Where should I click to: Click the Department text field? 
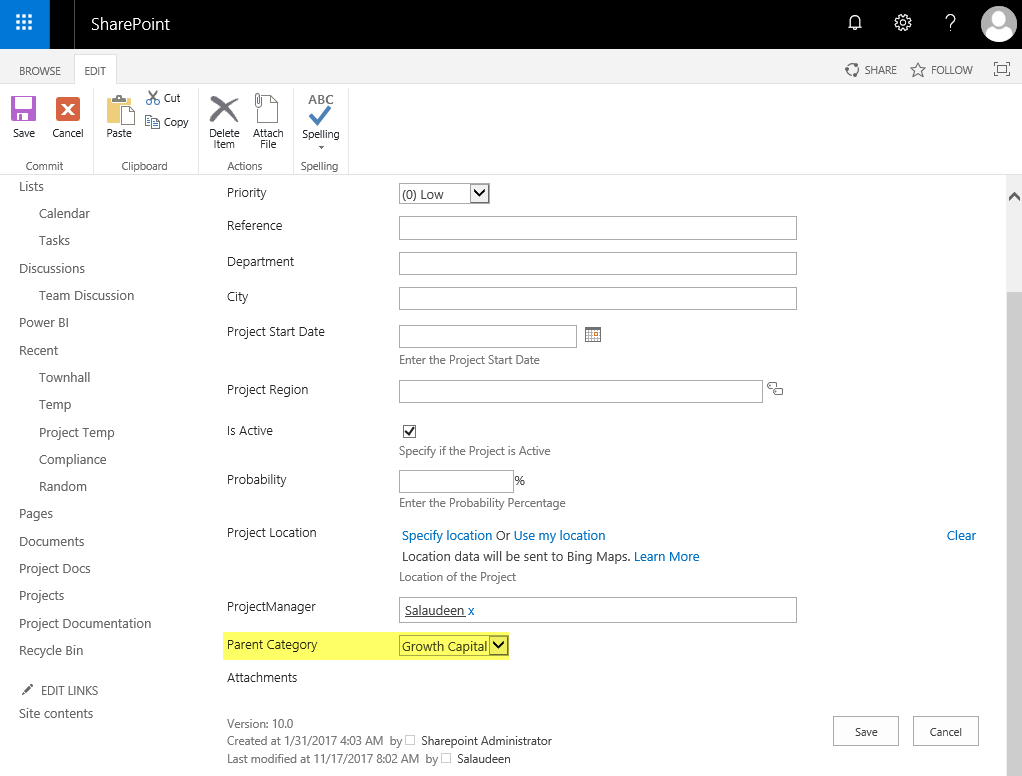(x=597, y=263)
